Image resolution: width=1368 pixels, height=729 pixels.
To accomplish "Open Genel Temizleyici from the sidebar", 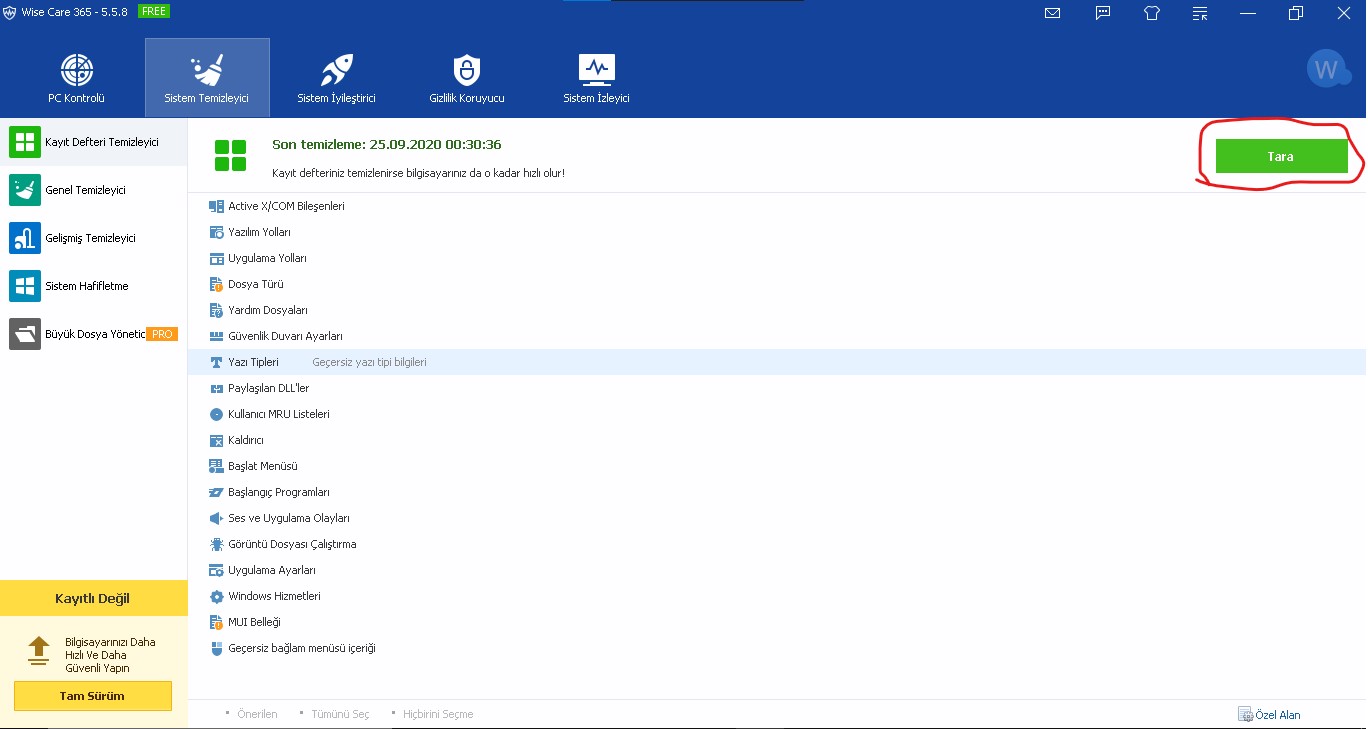I will click(94, 190).
